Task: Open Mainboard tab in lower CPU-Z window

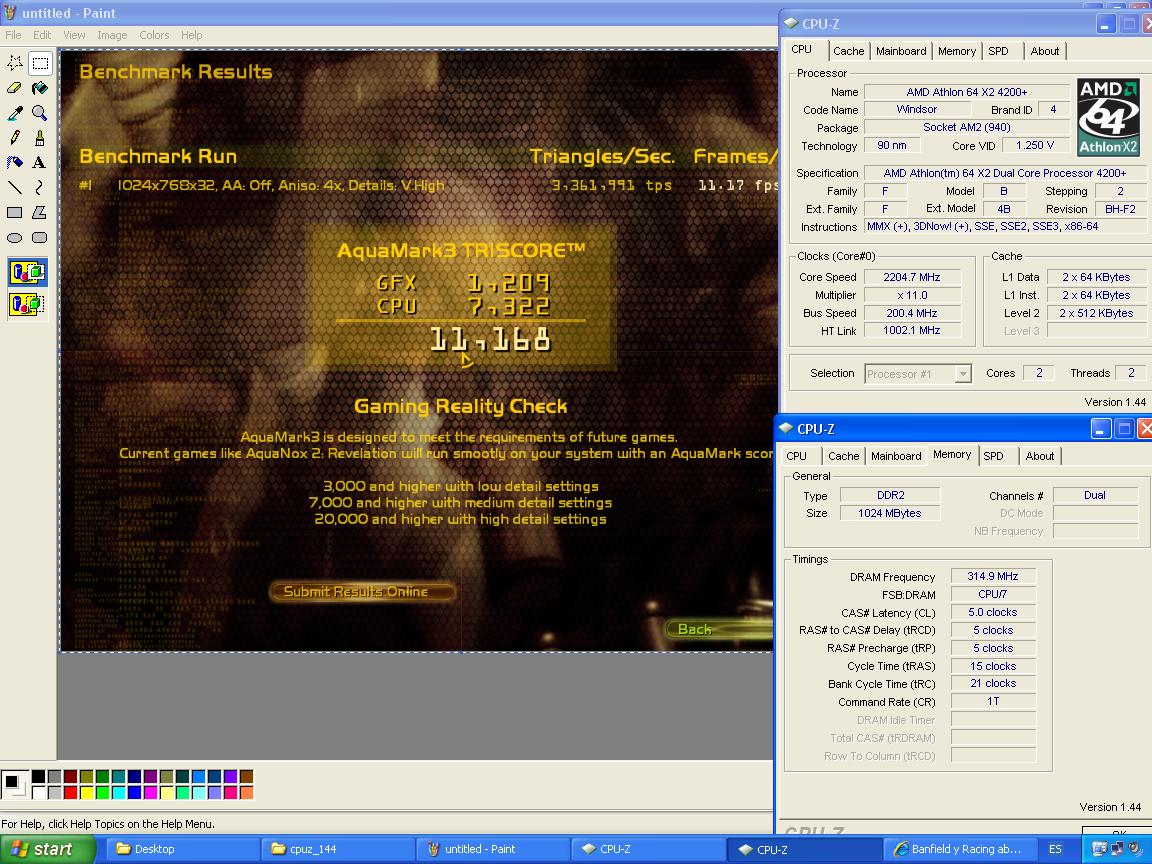Action: (896, 456)
